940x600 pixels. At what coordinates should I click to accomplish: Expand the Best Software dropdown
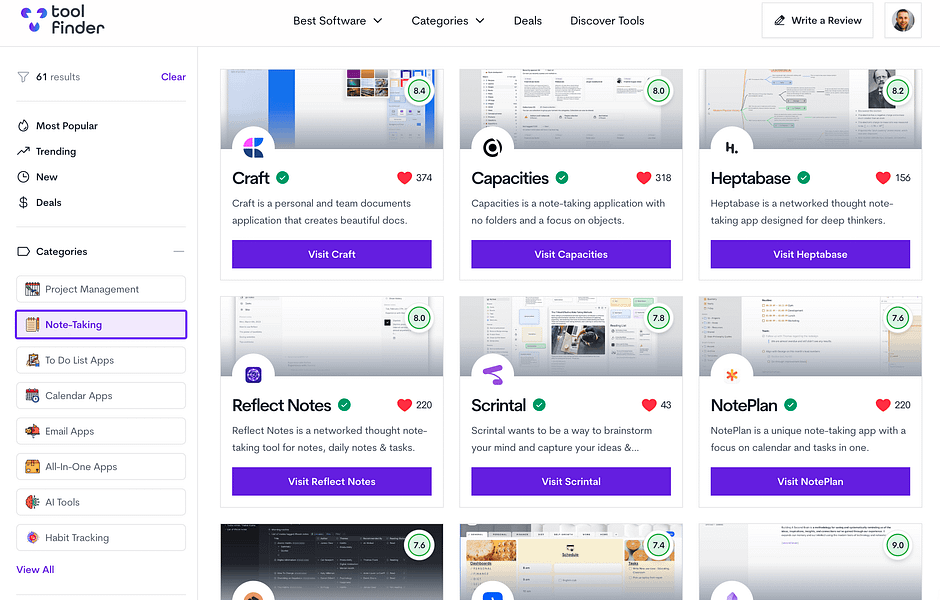[x=338, y=20]
